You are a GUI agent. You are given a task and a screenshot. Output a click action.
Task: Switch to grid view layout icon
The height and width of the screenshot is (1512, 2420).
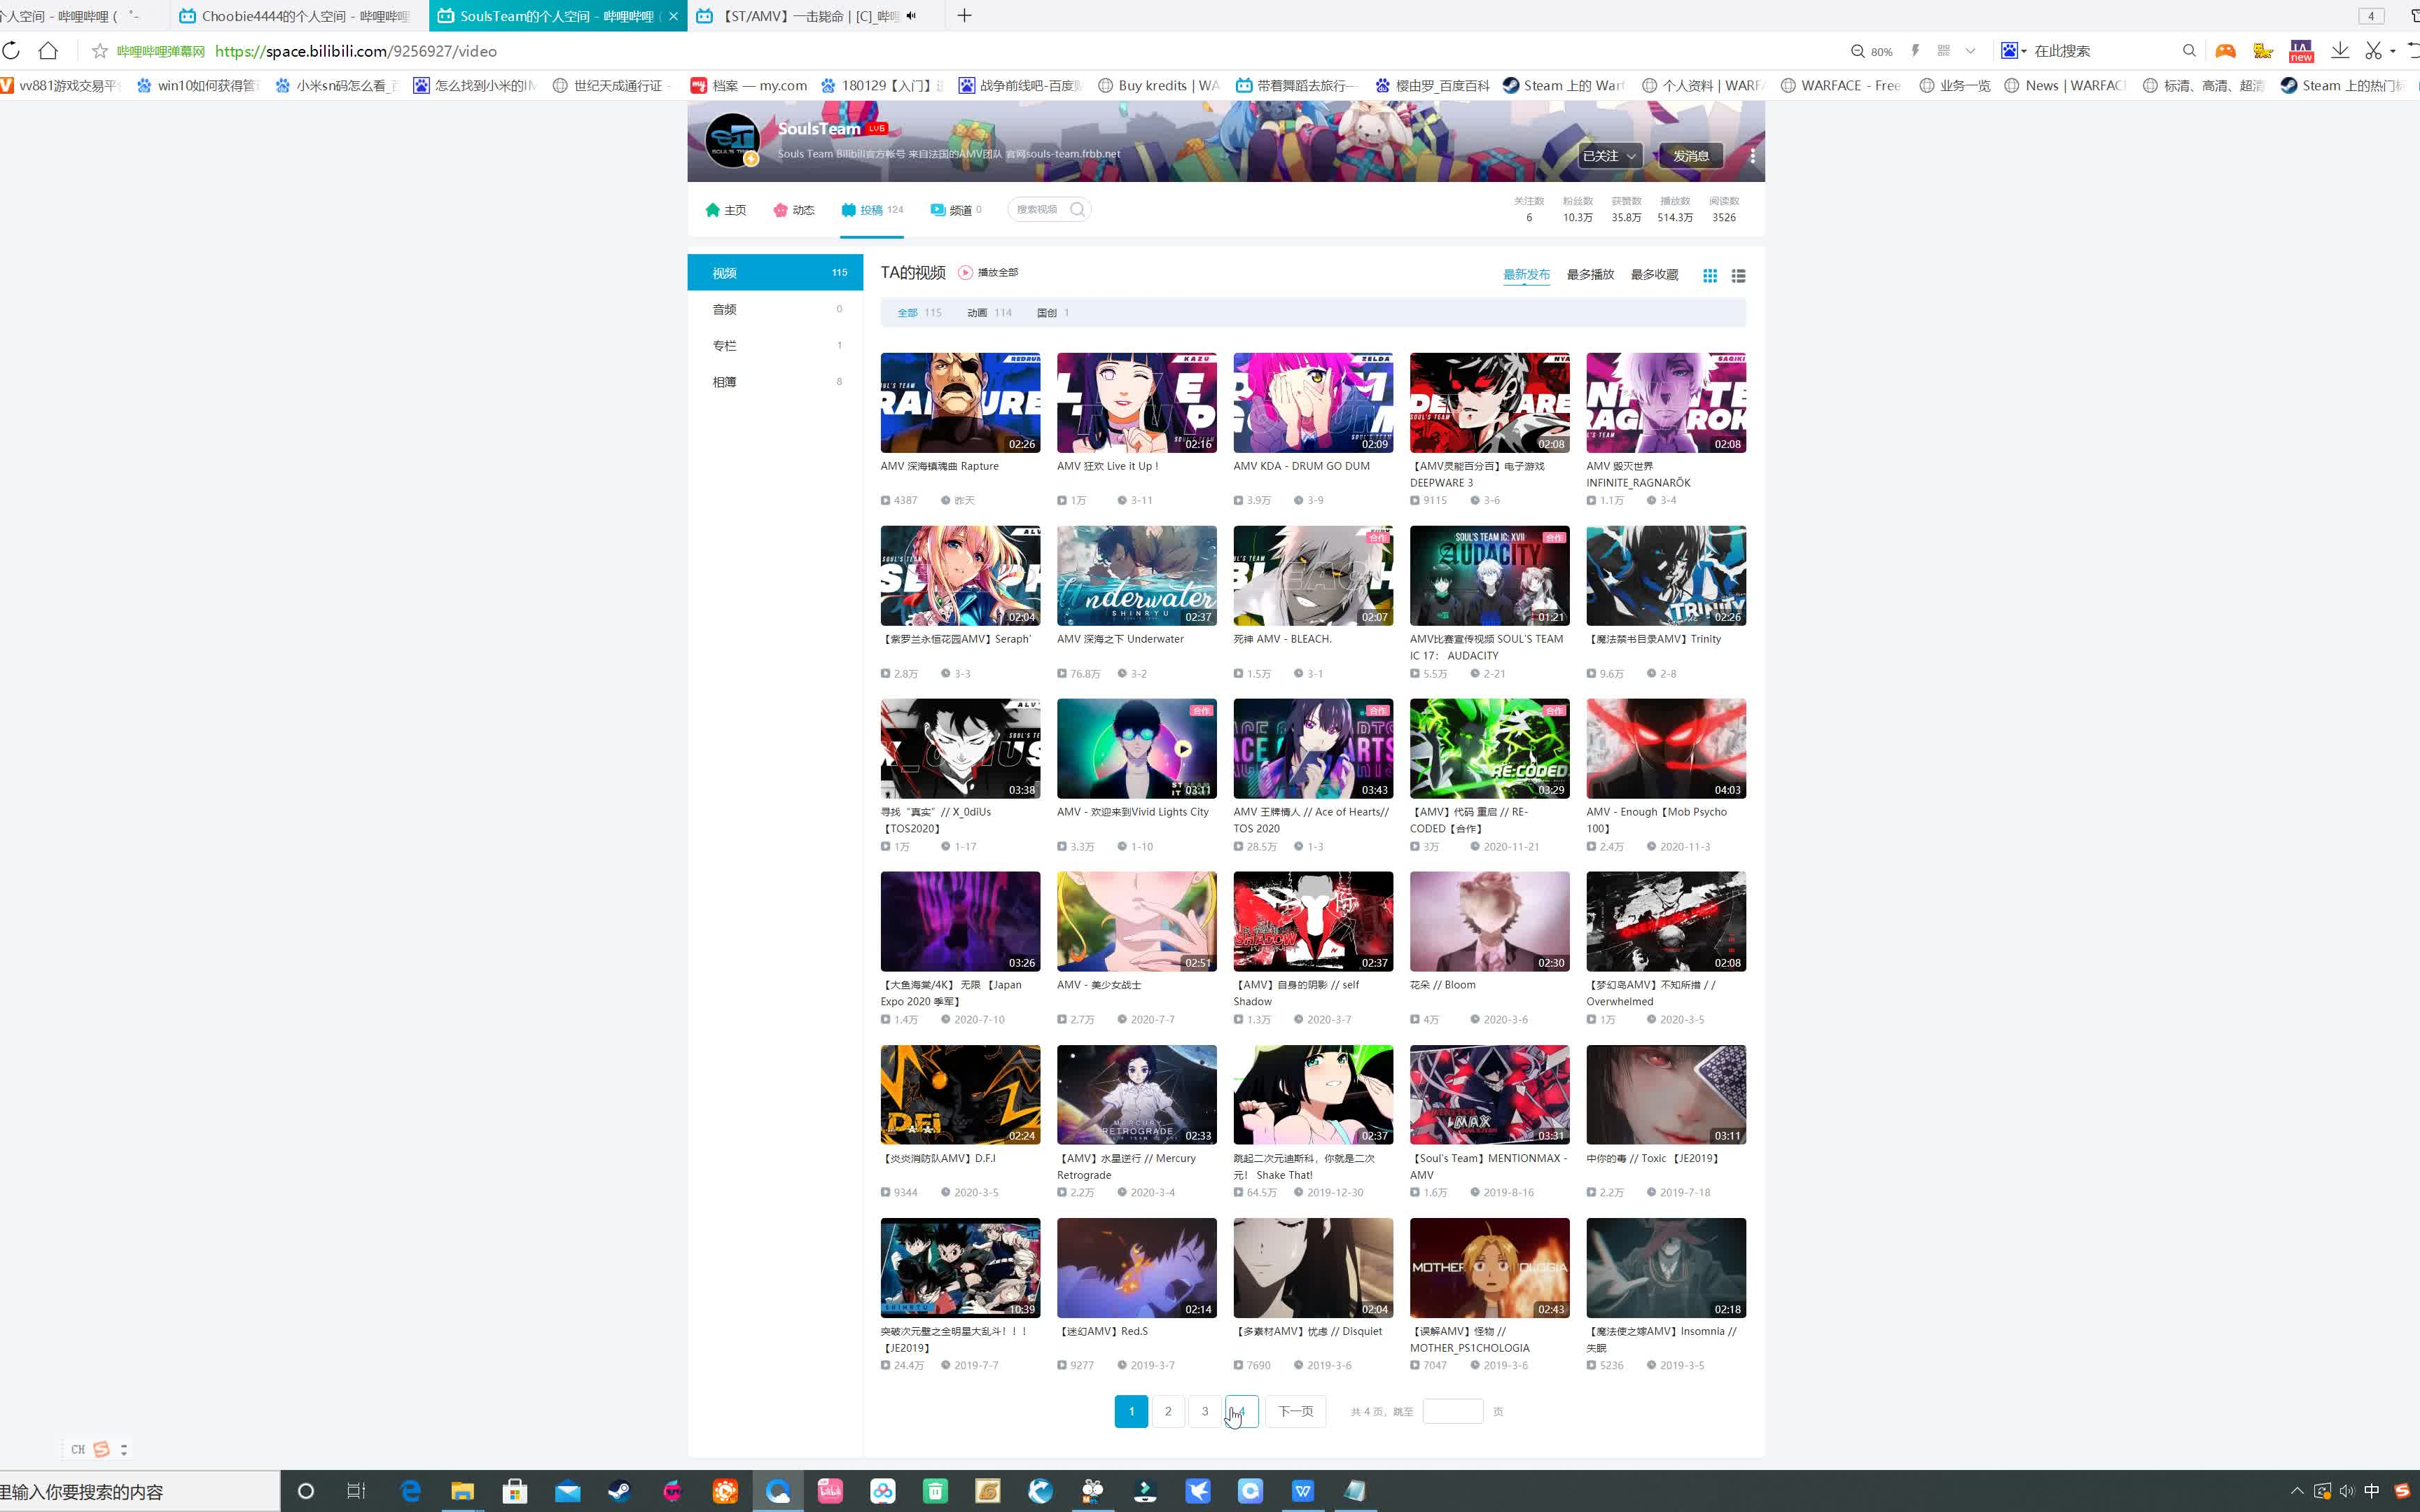click(1710, 275)
